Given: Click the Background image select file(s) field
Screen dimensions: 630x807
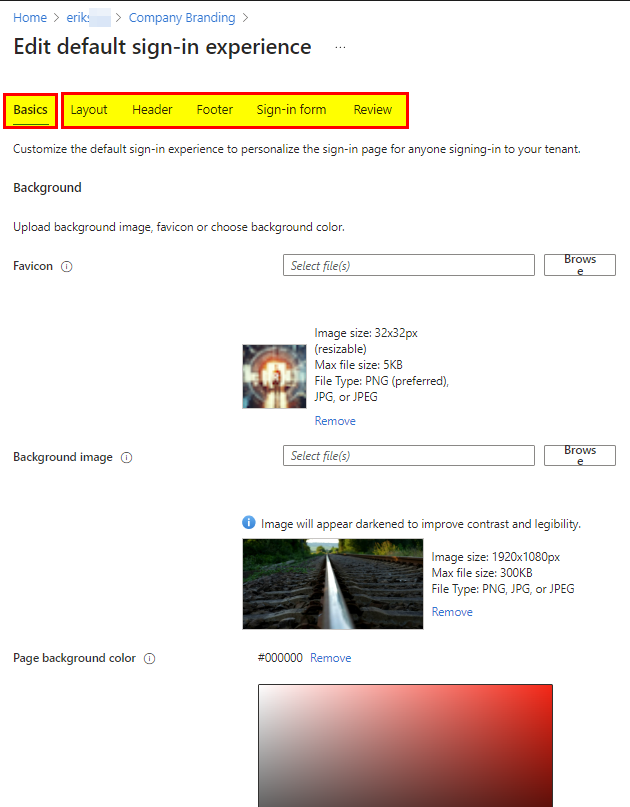Looking at the screenshot, I should click(408, 456).
